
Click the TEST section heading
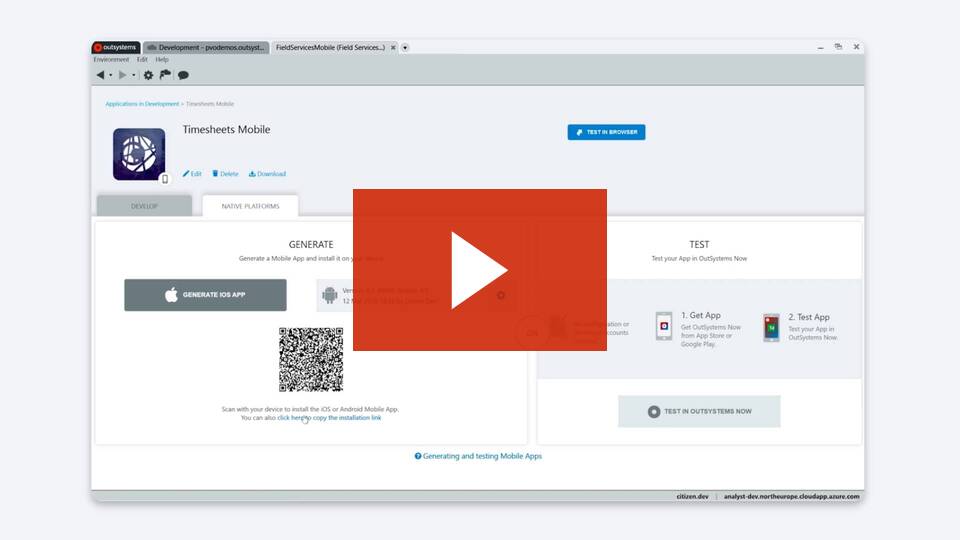[699, 244]
